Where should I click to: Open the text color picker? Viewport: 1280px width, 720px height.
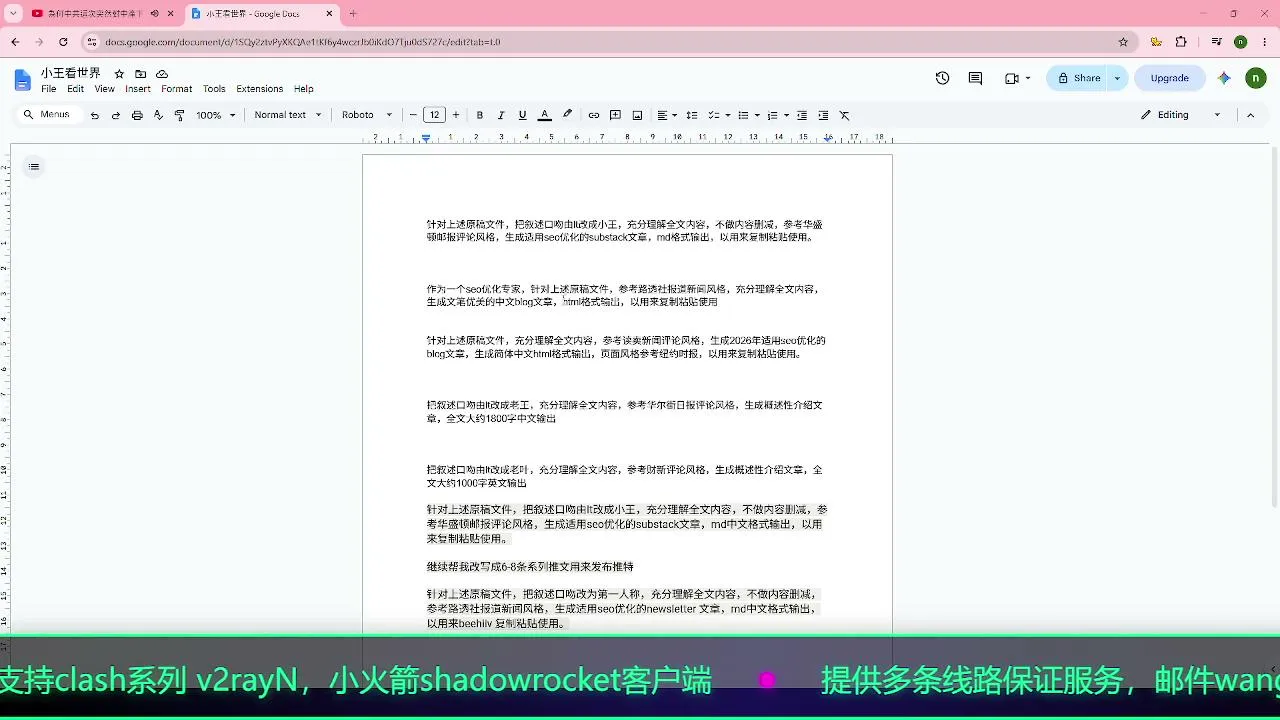click(545, 115)
